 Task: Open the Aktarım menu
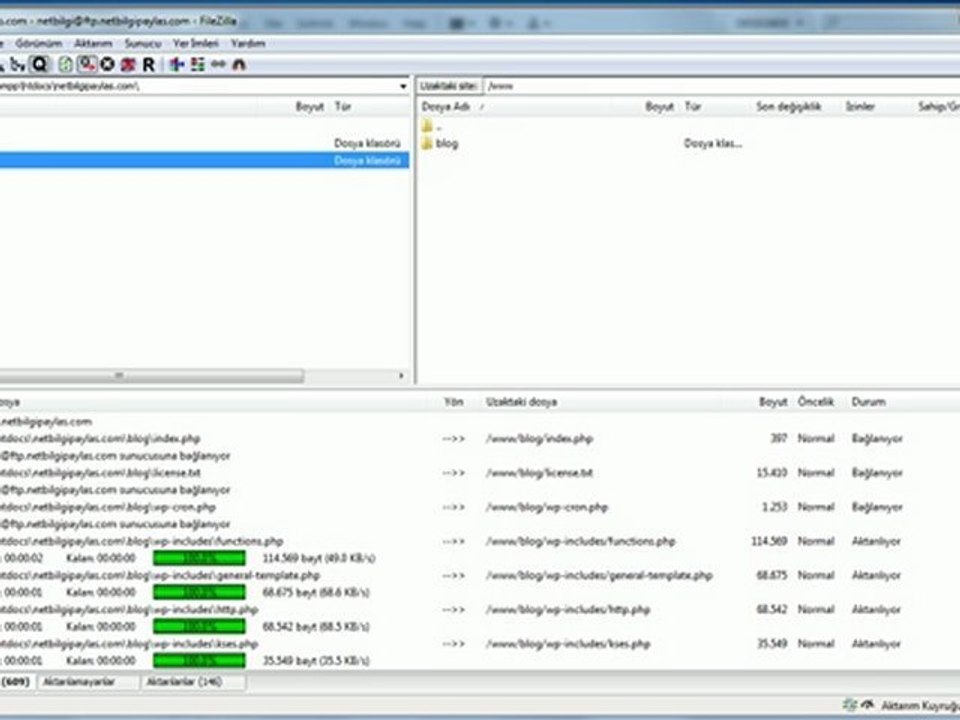click(x=93, y=43)
